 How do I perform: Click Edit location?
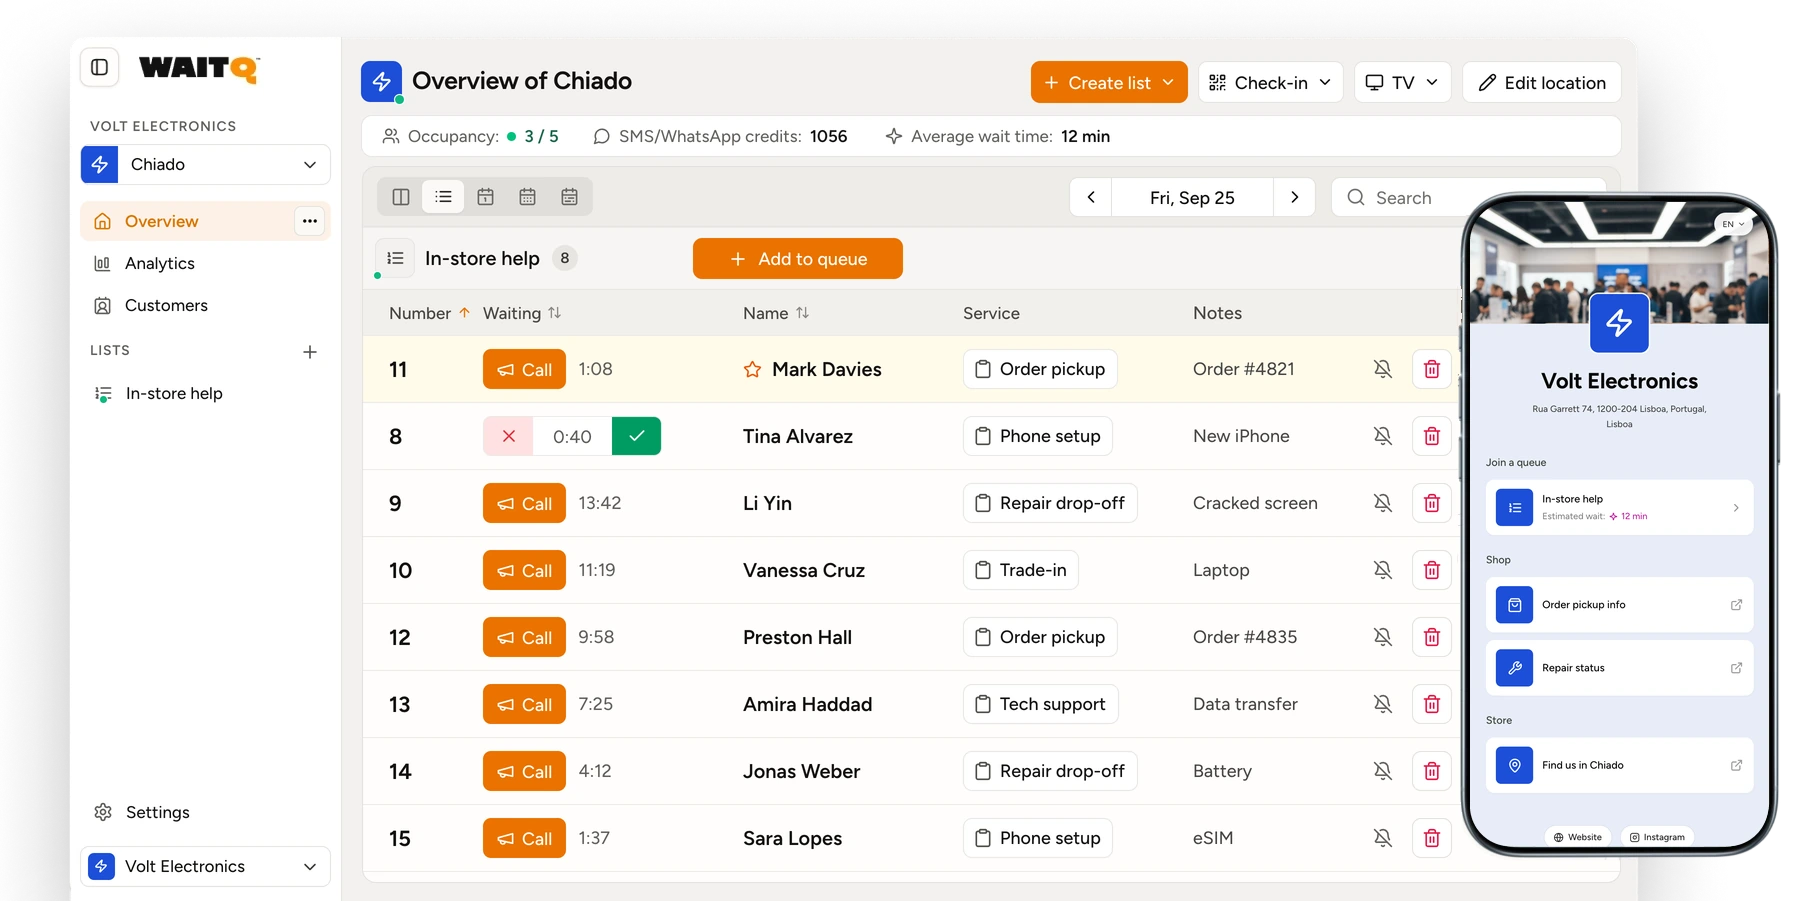(x=1542, y=82)
